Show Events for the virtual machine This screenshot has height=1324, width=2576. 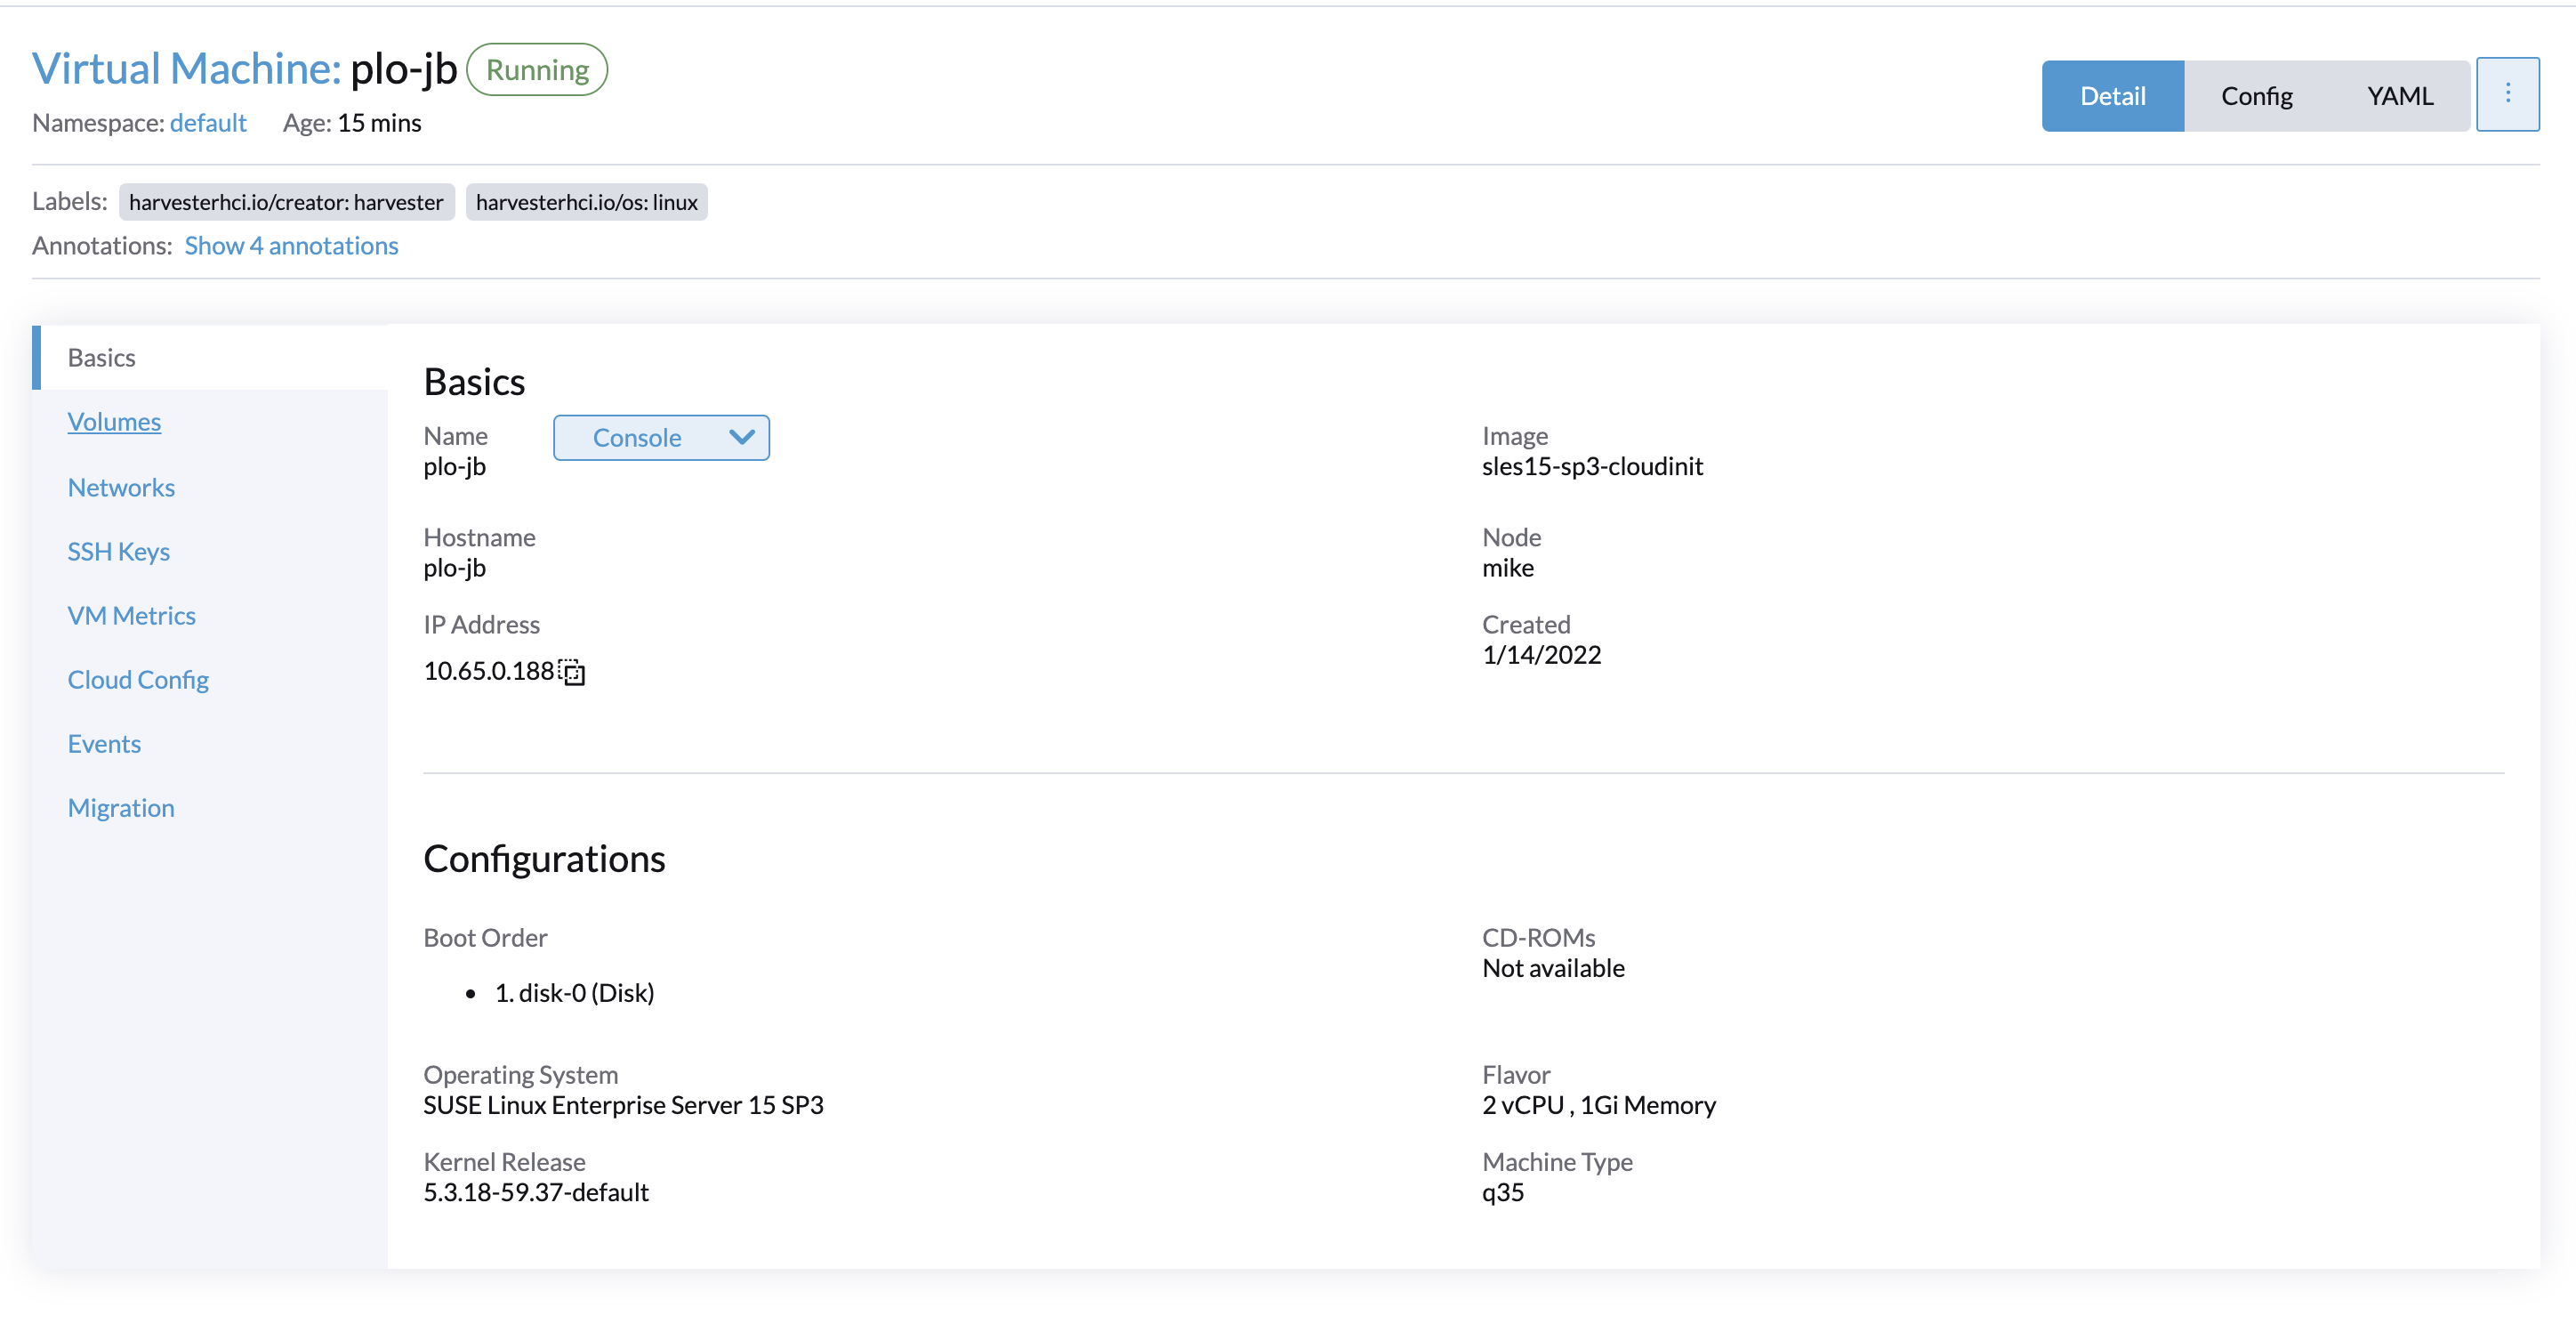tap(104, 743)
